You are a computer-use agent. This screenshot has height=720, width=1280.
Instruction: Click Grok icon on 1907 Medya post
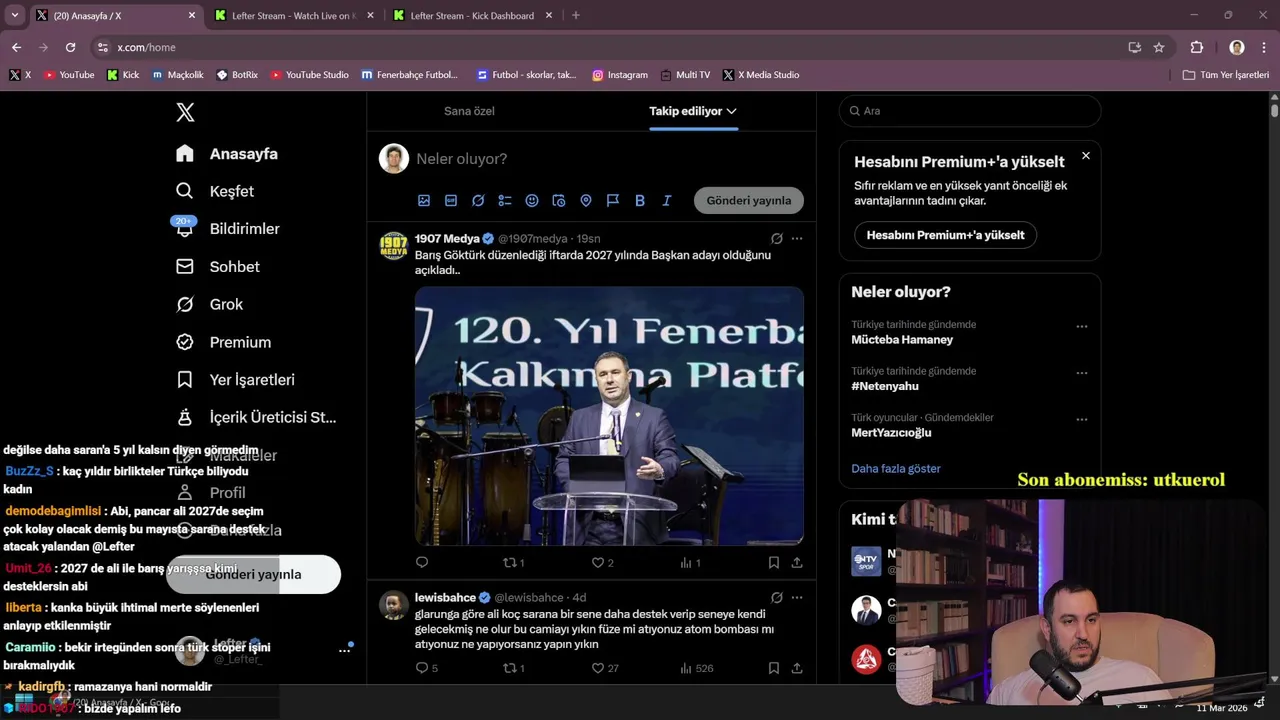pos(776,239)
